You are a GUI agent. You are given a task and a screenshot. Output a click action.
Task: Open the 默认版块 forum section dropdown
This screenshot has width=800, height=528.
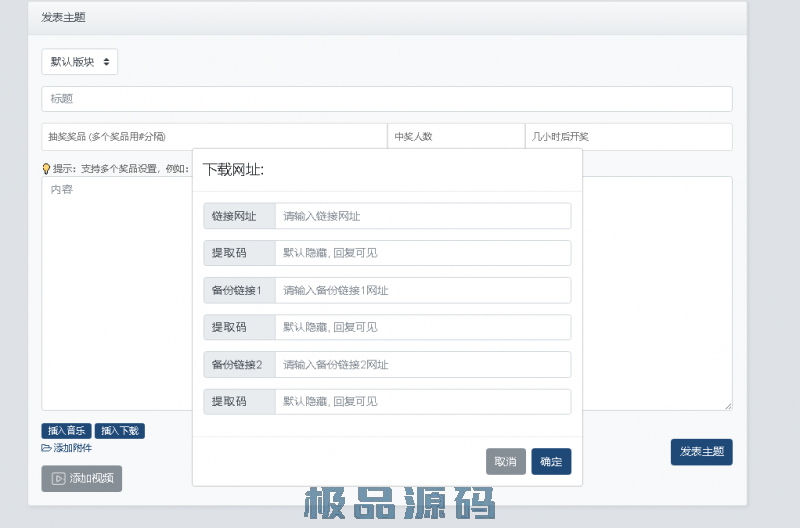[79, 62]
